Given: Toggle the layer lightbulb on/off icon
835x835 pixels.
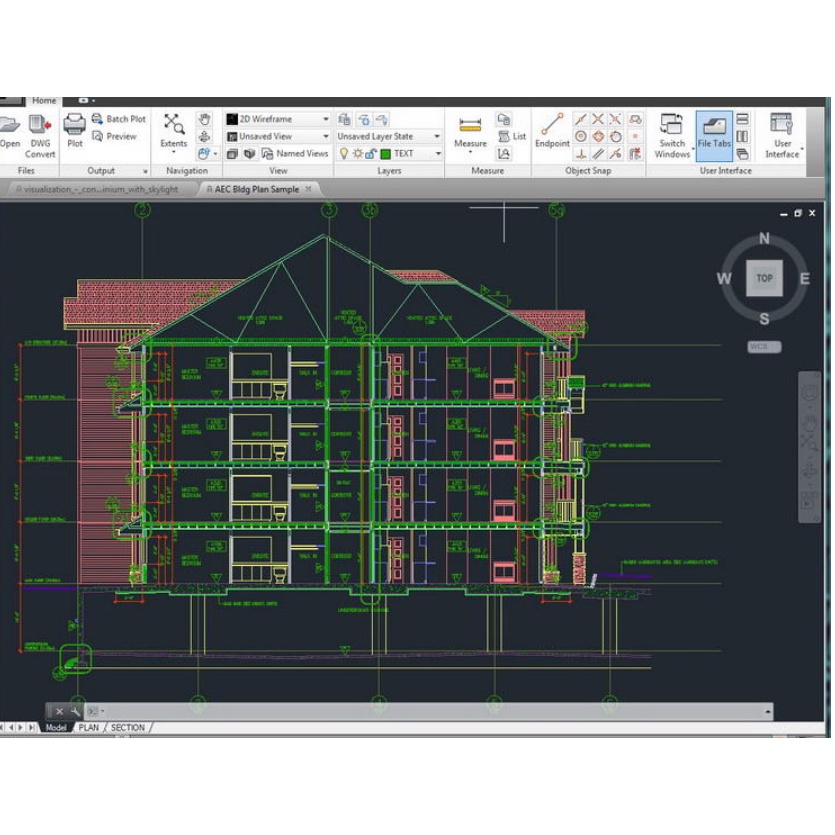Looking at the screenshot, I should pyautogui.click(x=344, y=154).
